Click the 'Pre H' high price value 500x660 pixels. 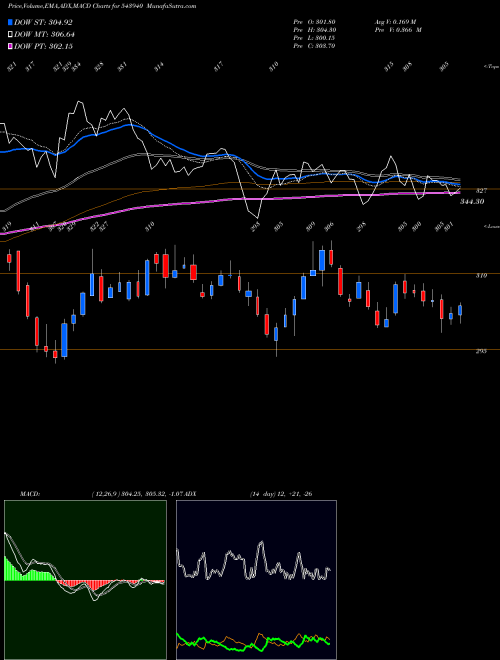point(314,30)
